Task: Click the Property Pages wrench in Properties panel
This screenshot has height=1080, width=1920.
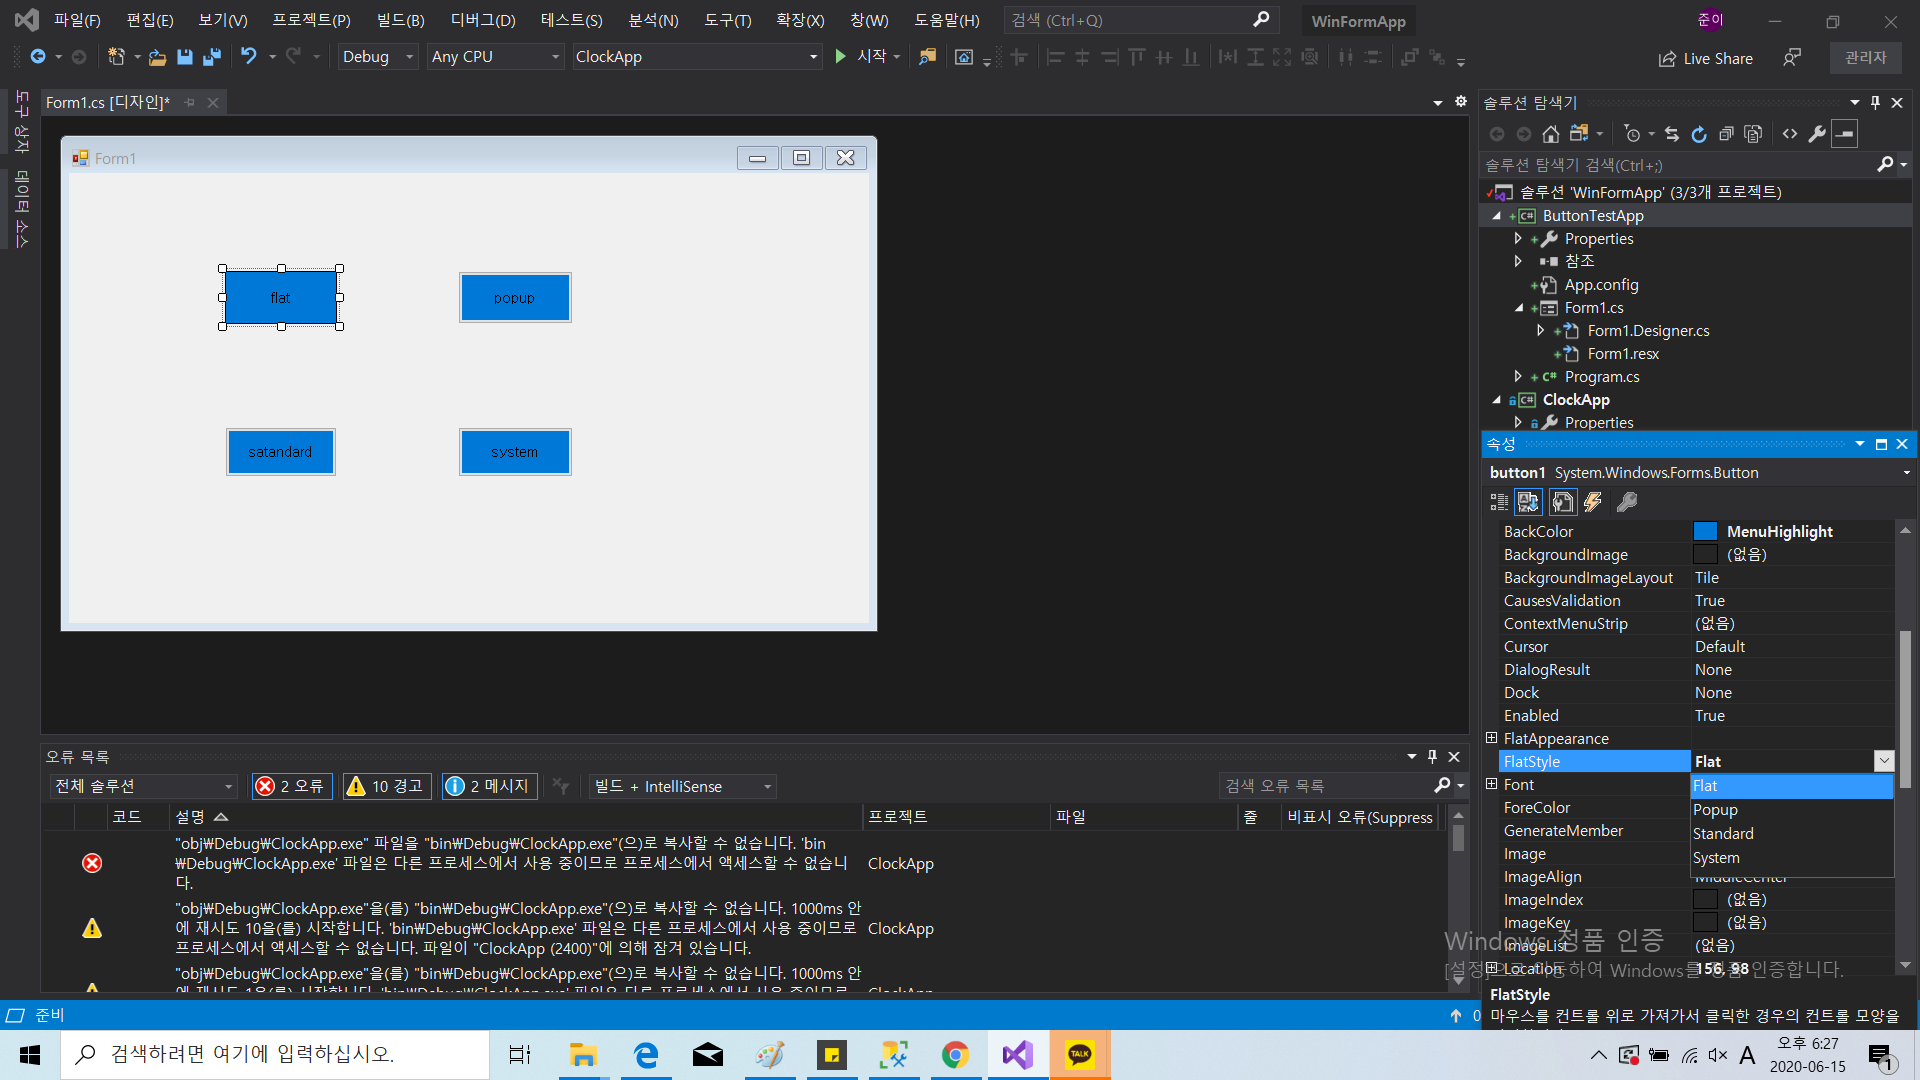Action: [1627, 502]
